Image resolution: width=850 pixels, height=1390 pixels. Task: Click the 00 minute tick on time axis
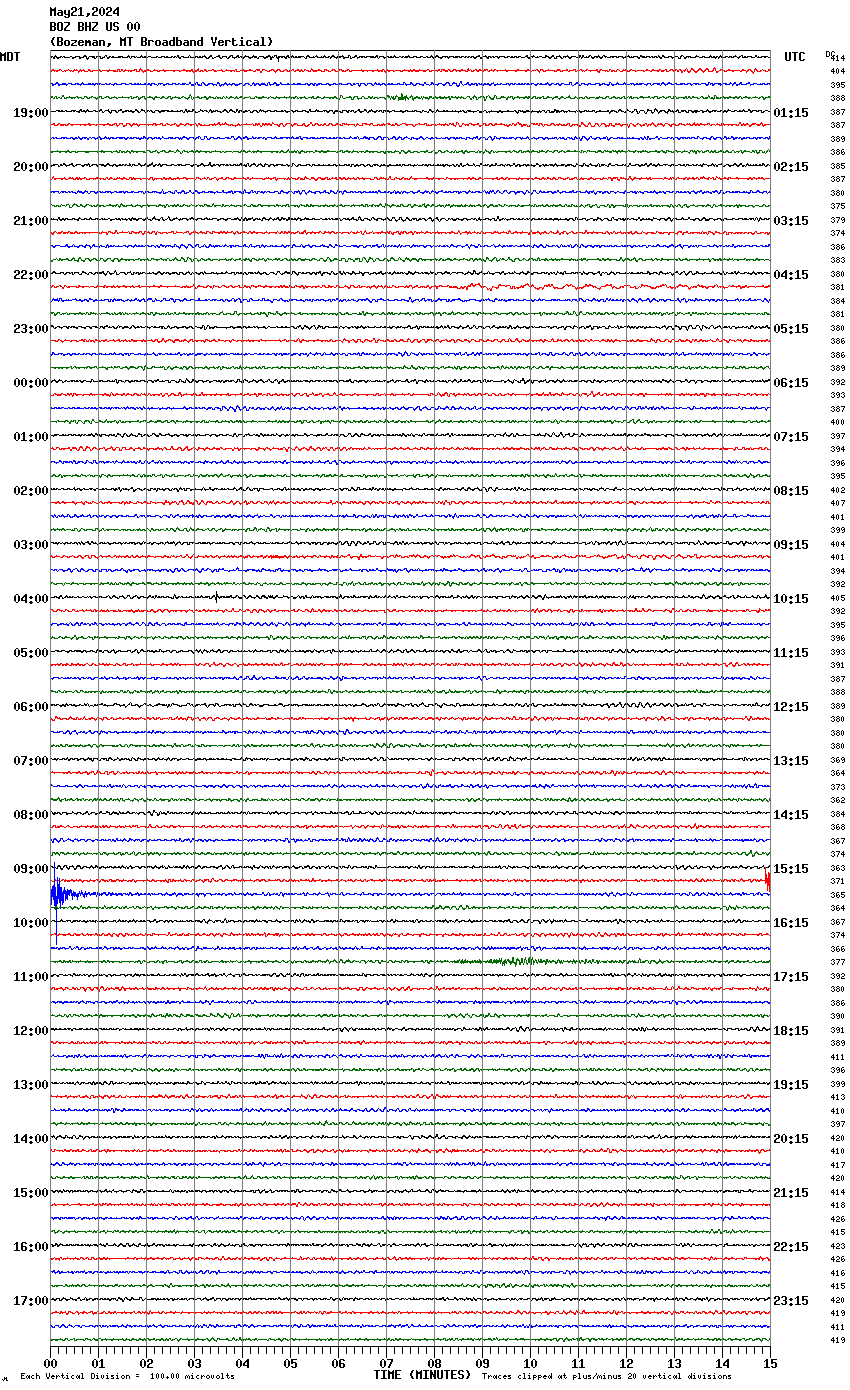(x=51, y=1363)
